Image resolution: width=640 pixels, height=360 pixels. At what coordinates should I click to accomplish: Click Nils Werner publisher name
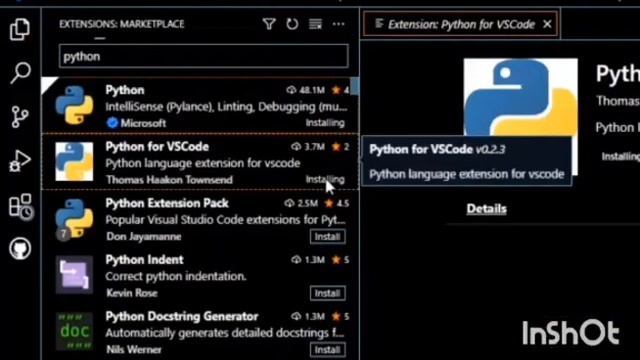134,349
